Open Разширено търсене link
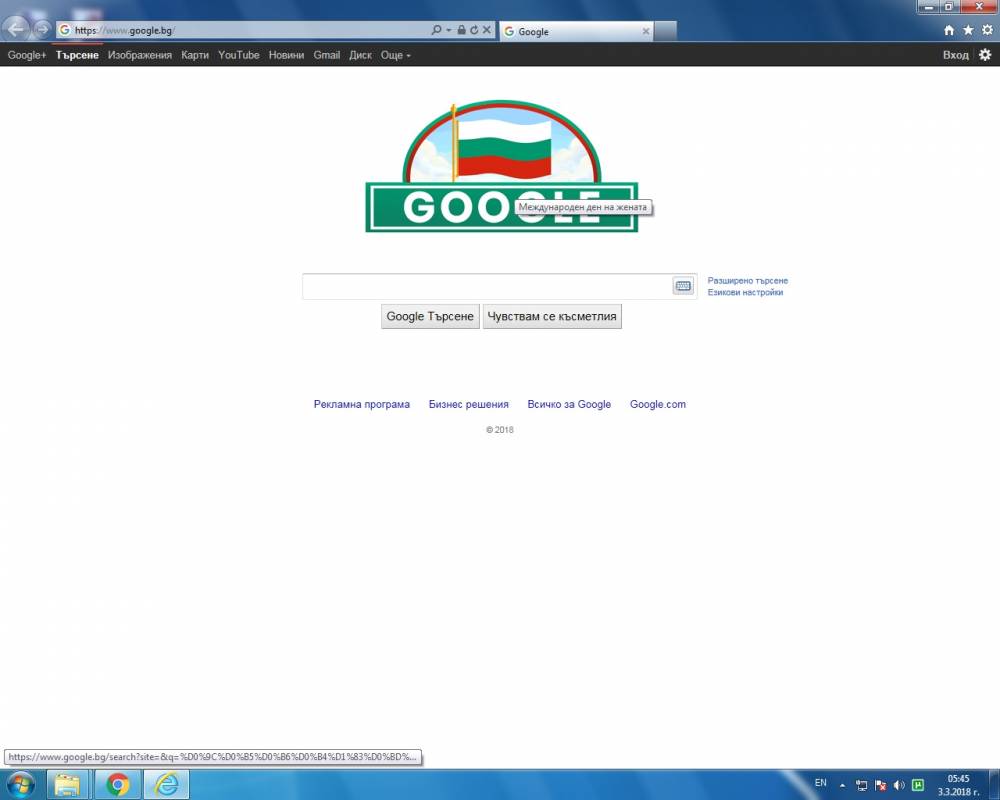Viewport: 1000px width, 800px height. [747, 281]
